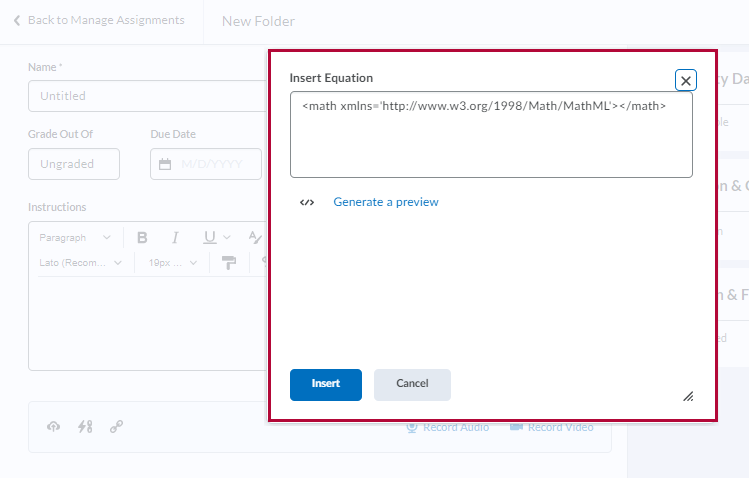Screen dimensions: 749x478
Task: Click the format painter icon
Action: point(230,263)
